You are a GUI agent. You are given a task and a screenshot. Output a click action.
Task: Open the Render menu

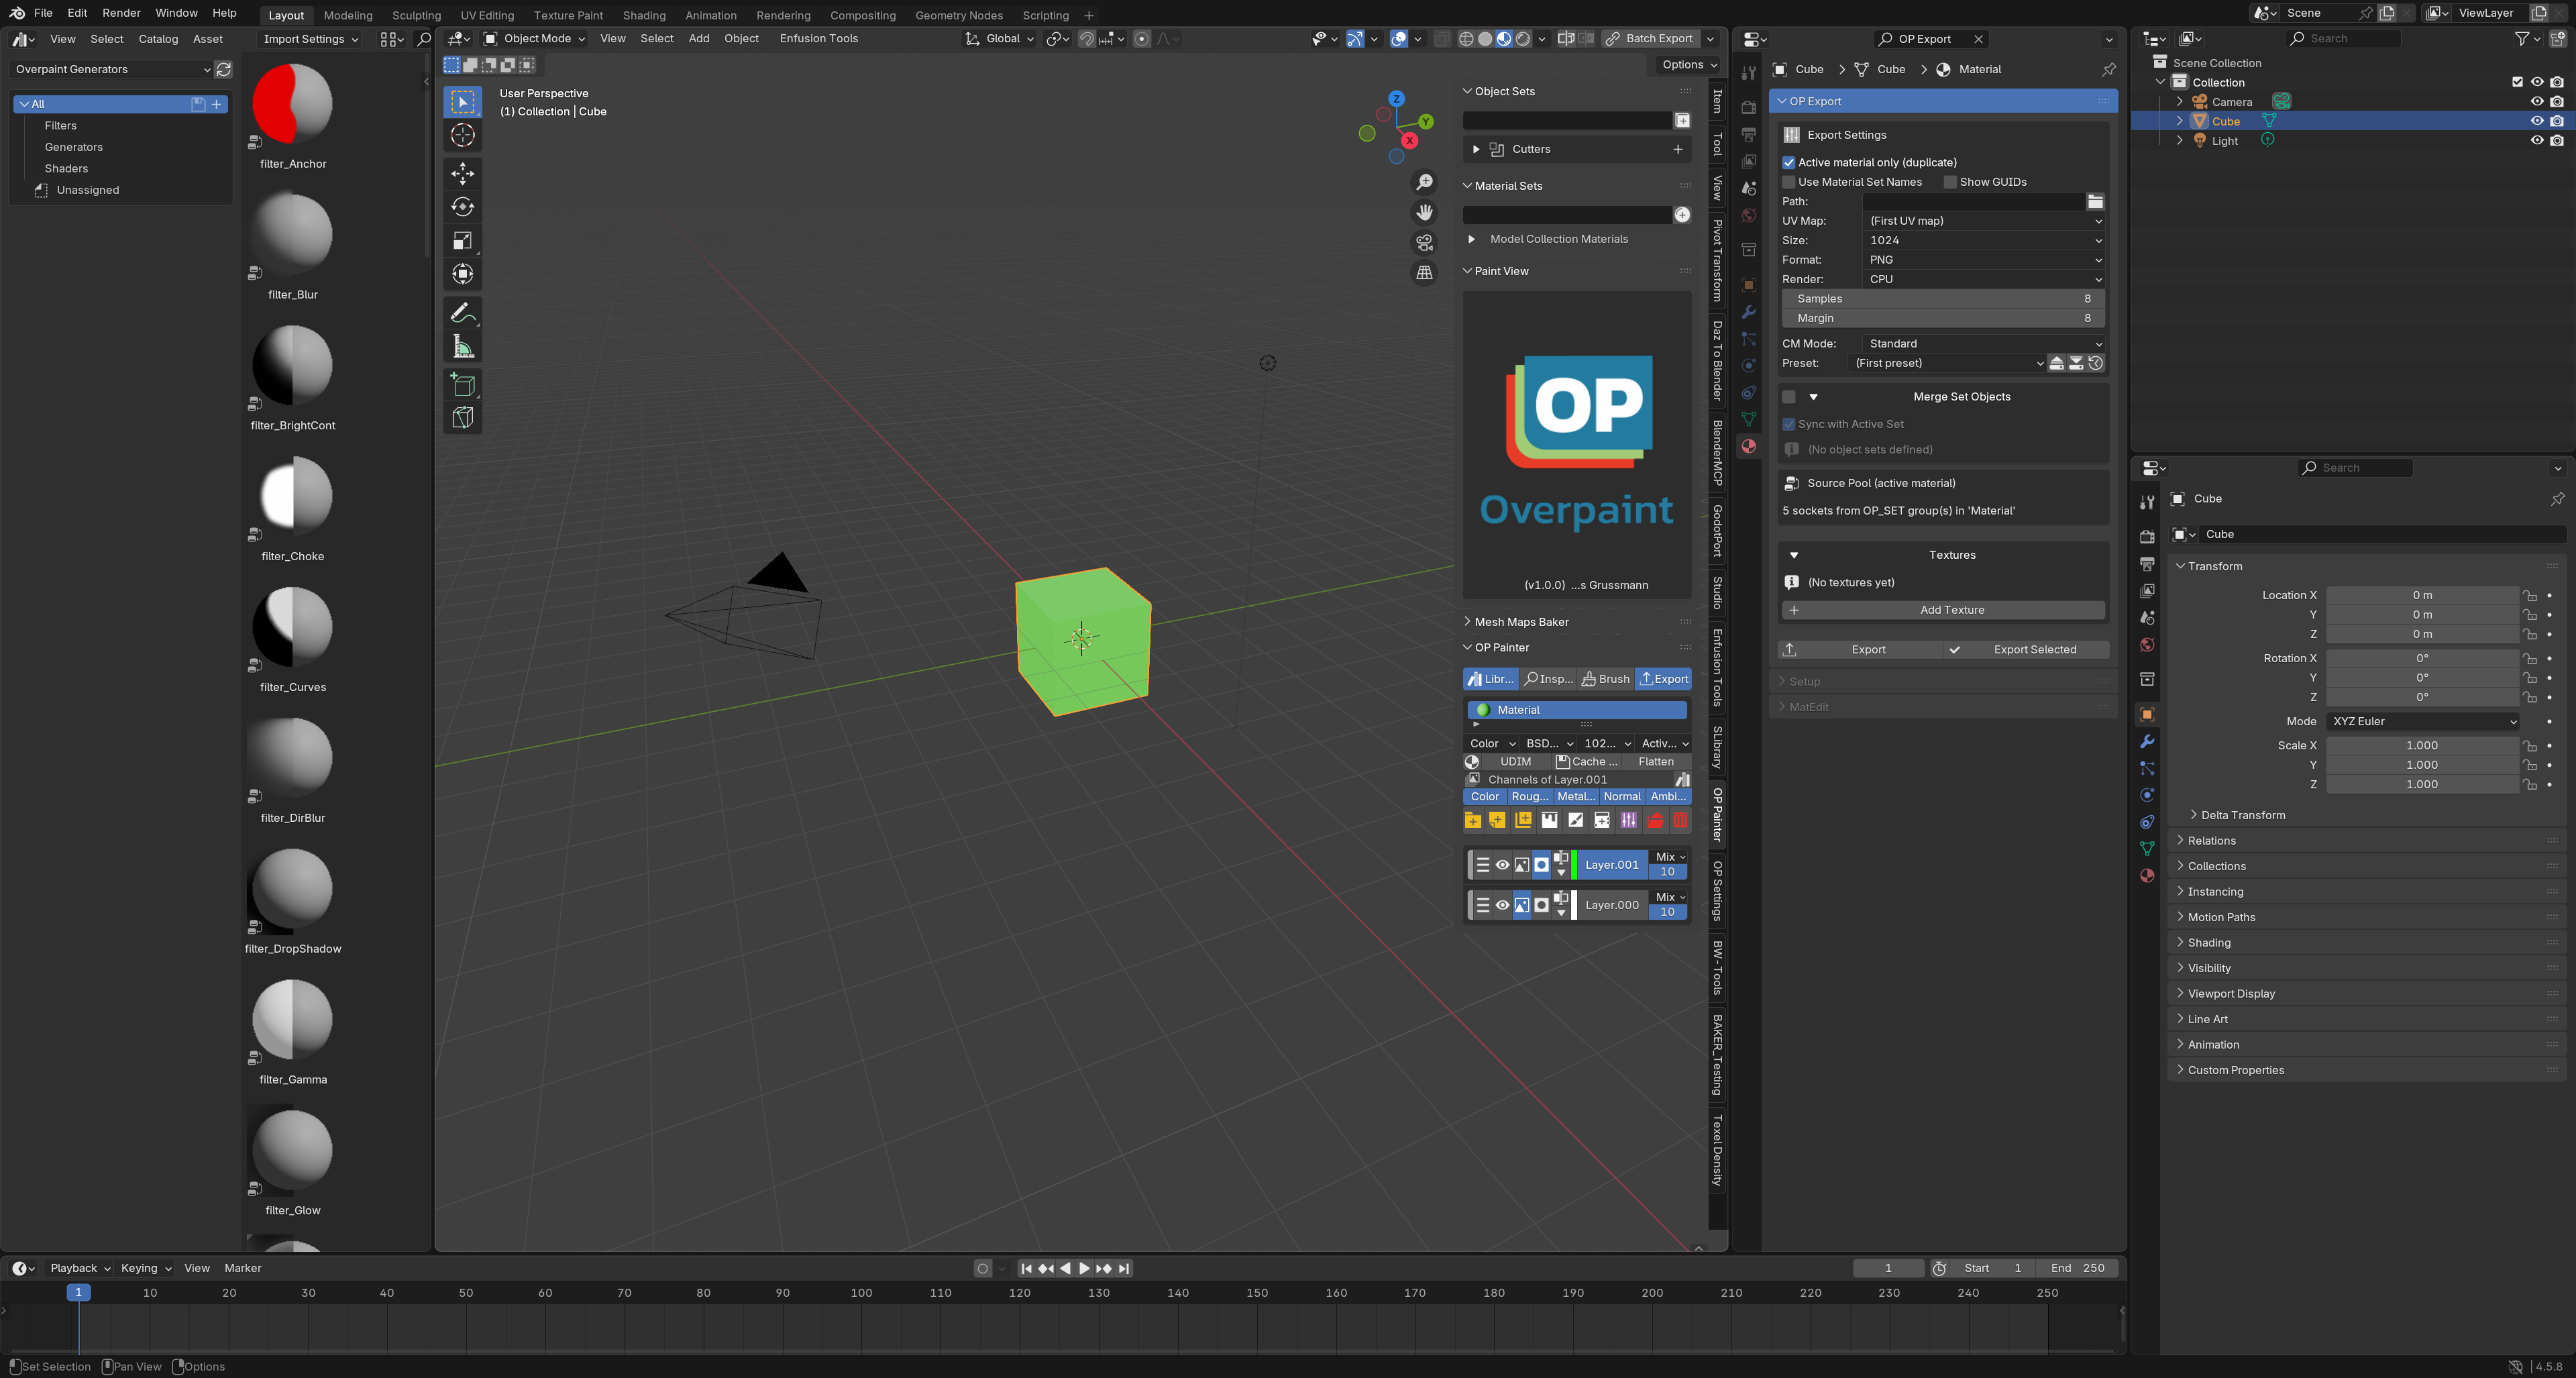121,13
